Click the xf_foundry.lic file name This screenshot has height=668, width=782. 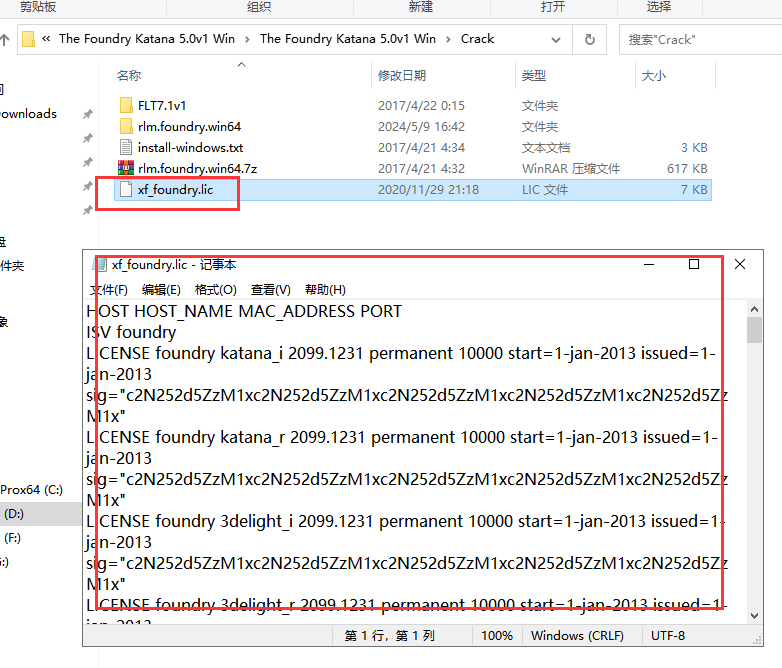tap(176, 190)
